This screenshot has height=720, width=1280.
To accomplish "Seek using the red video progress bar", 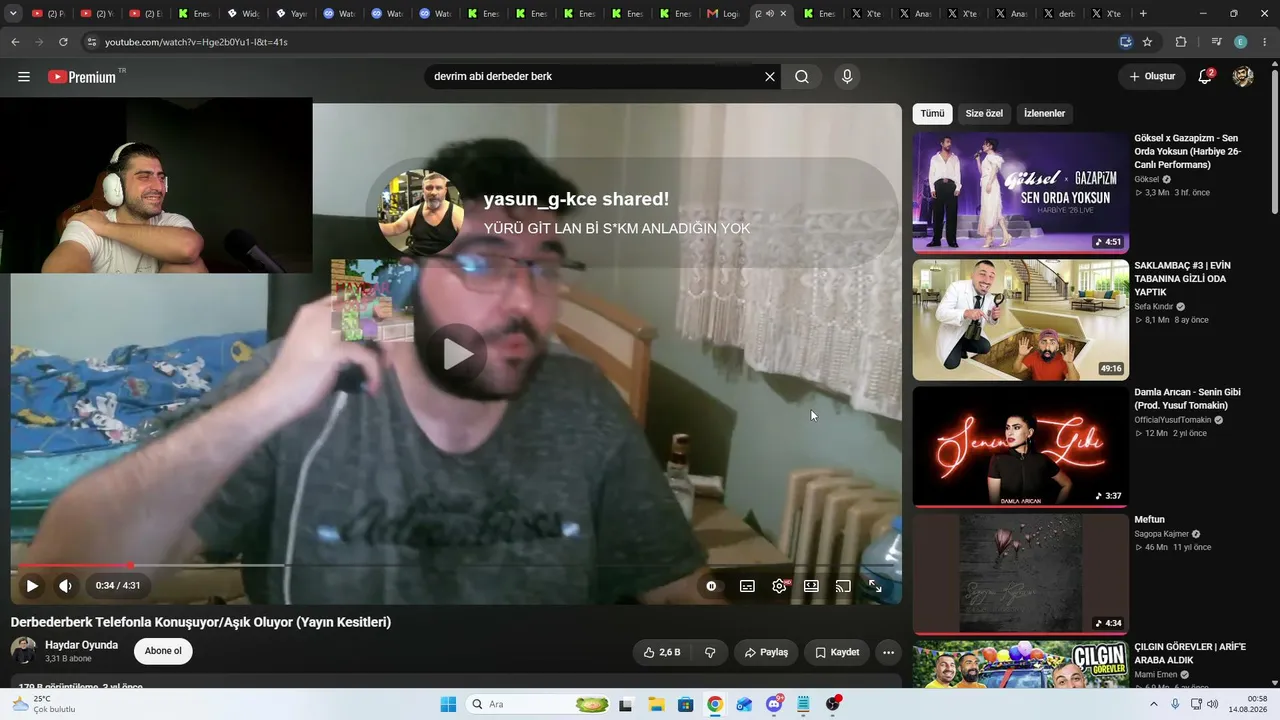I will (x=456, y=565).
